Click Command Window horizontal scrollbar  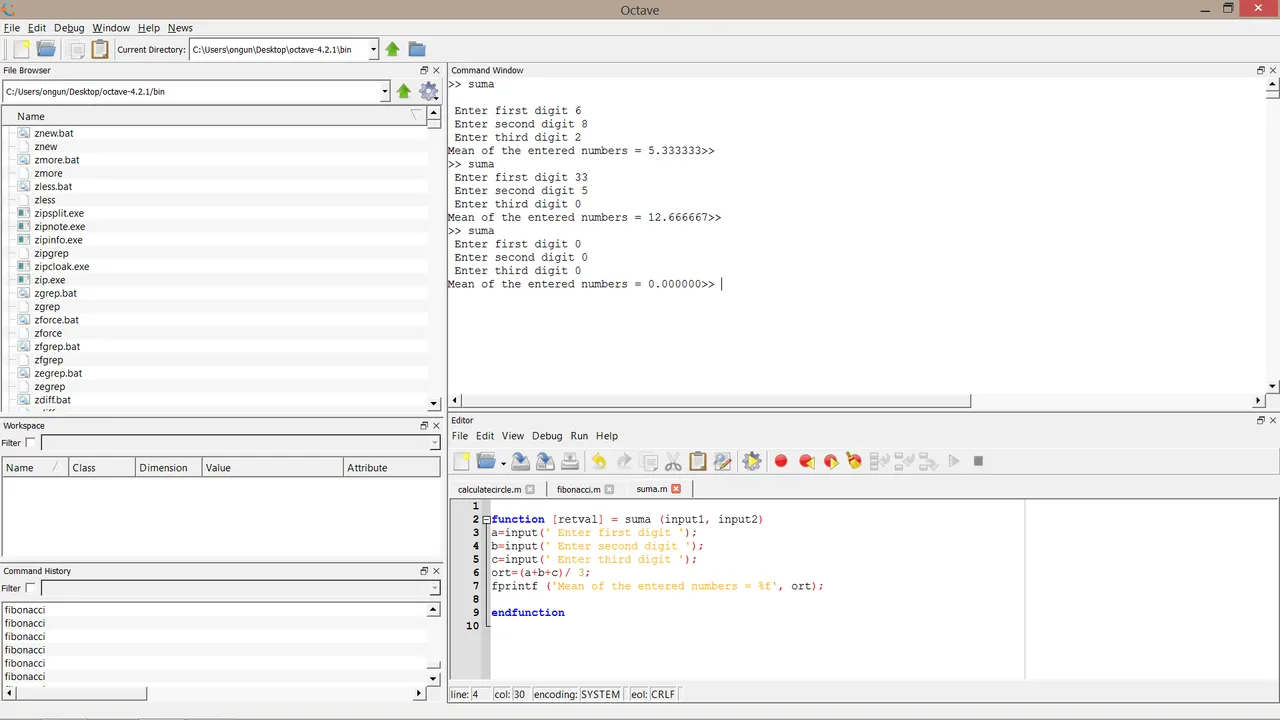tap(717, 401)
